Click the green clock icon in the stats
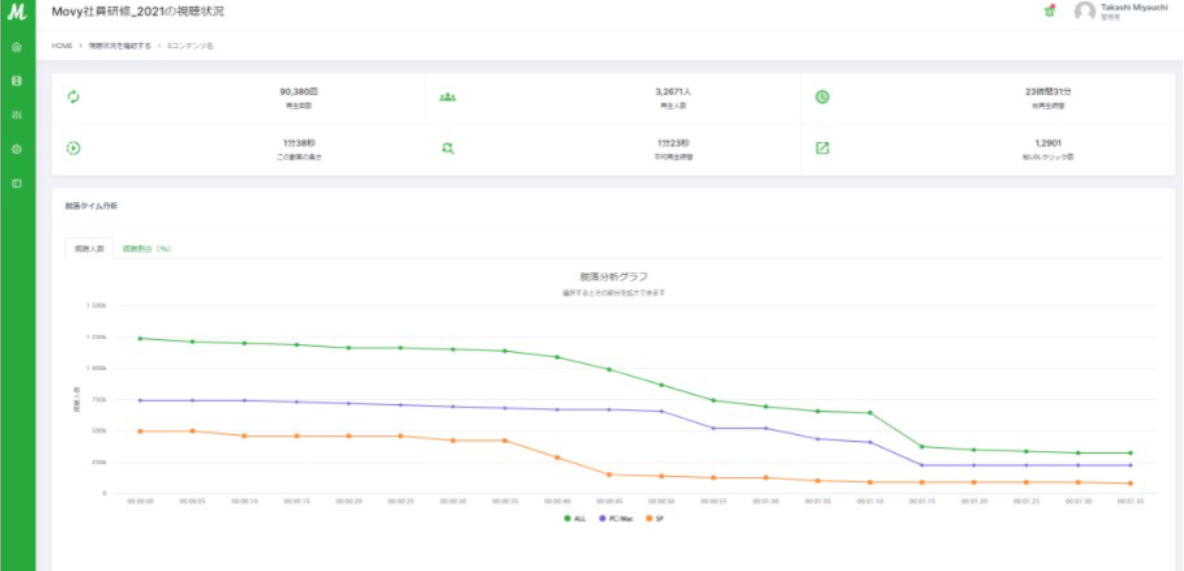1184x571 pixels. tap(822, 97)
